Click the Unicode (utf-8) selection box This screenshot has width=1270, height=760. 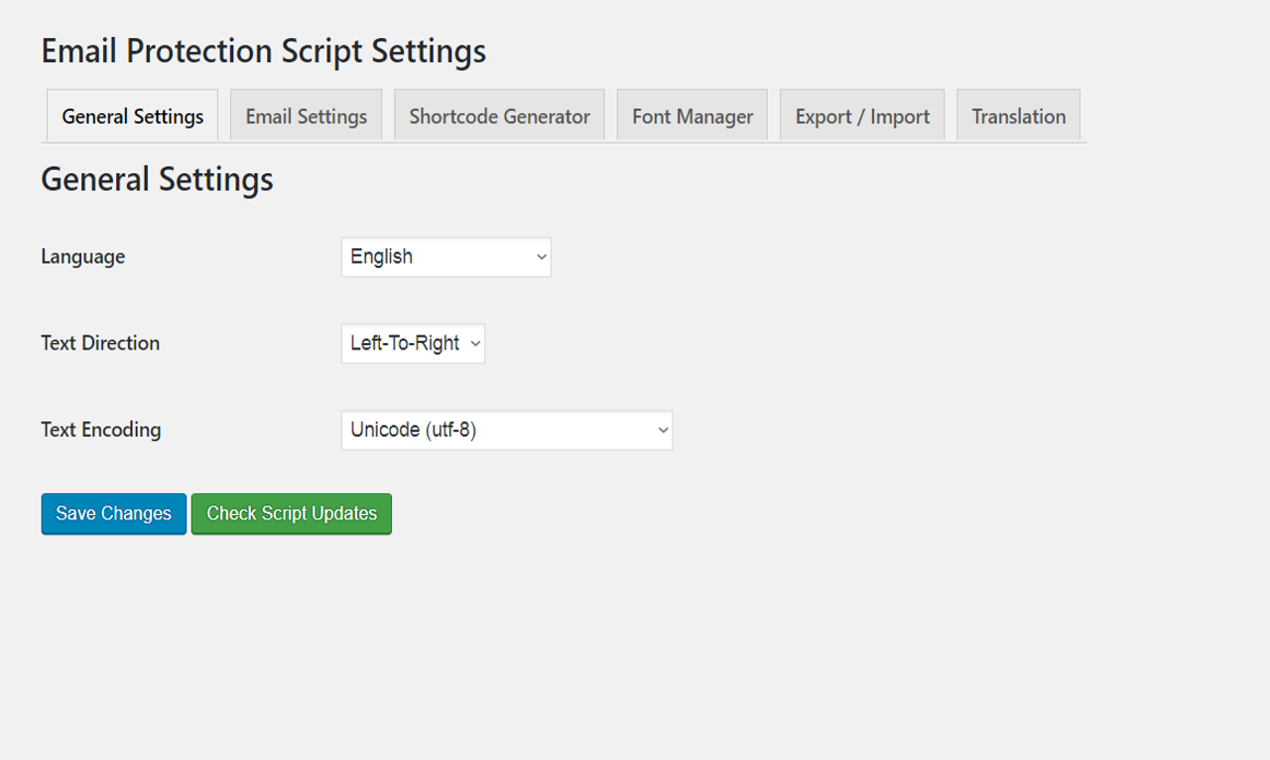[506, 430]
